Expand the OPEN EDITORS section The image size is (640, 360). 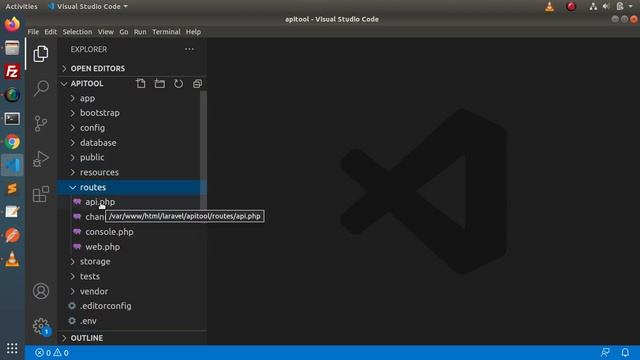(132, 69)
